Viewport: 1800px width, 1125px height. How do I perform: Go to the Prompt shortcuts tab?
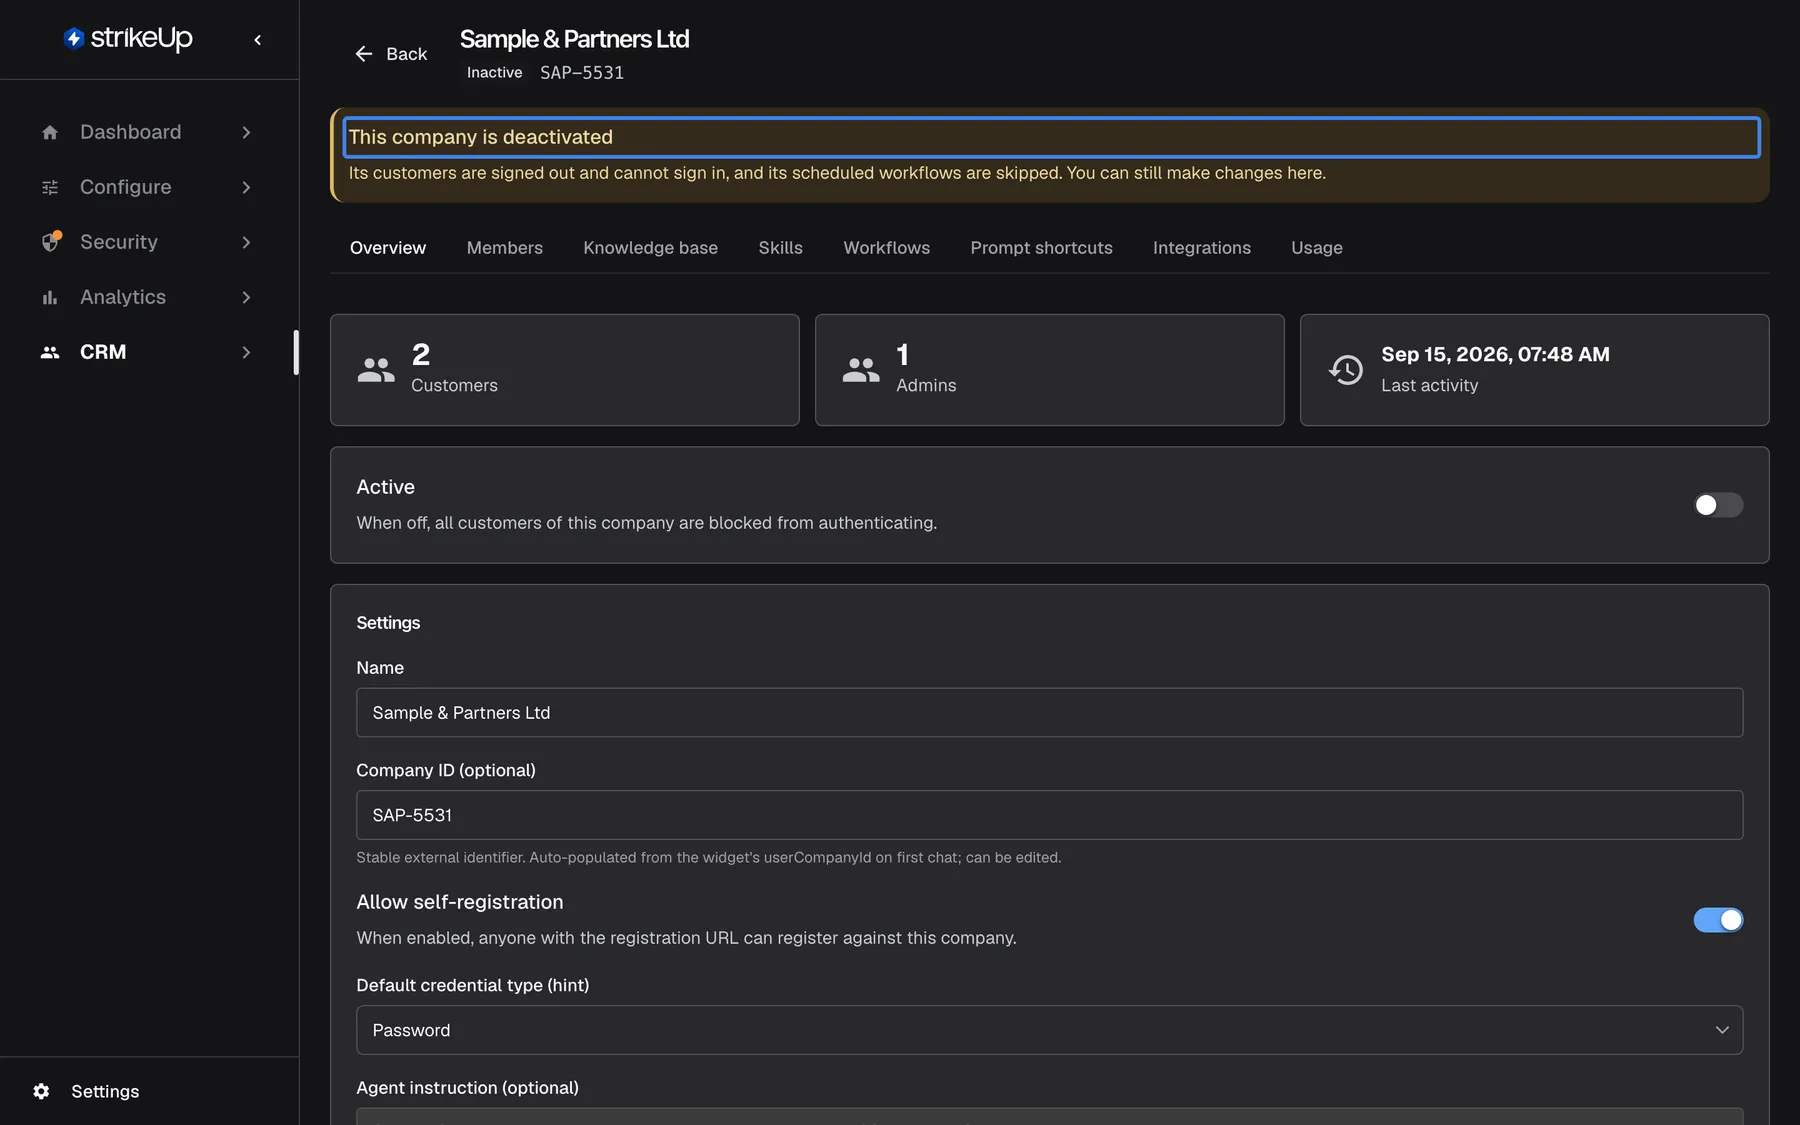tap(1041, 248)
